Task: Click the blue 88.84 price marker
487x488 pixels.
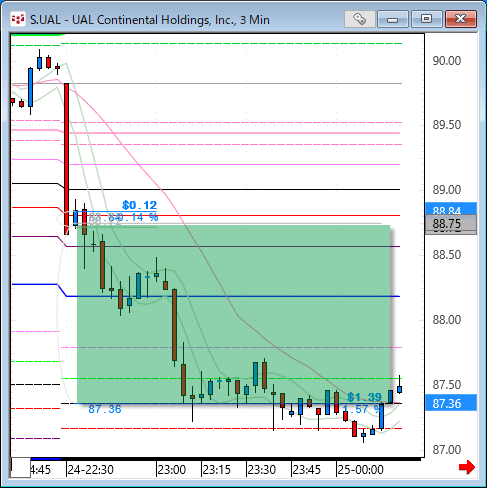Action: click(x=451, y=209)
